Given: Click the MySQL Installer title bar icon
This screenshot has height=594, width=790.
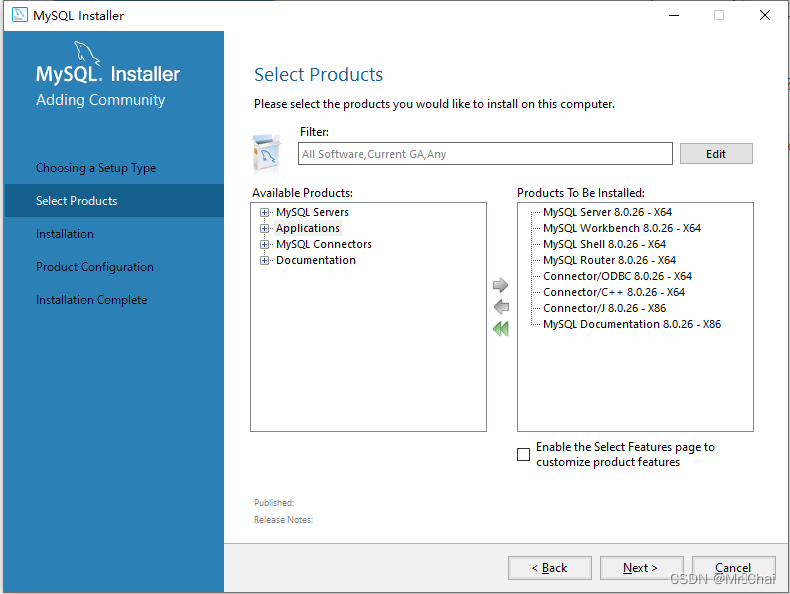Looking at the screenshot, I should tap(20, 15).
